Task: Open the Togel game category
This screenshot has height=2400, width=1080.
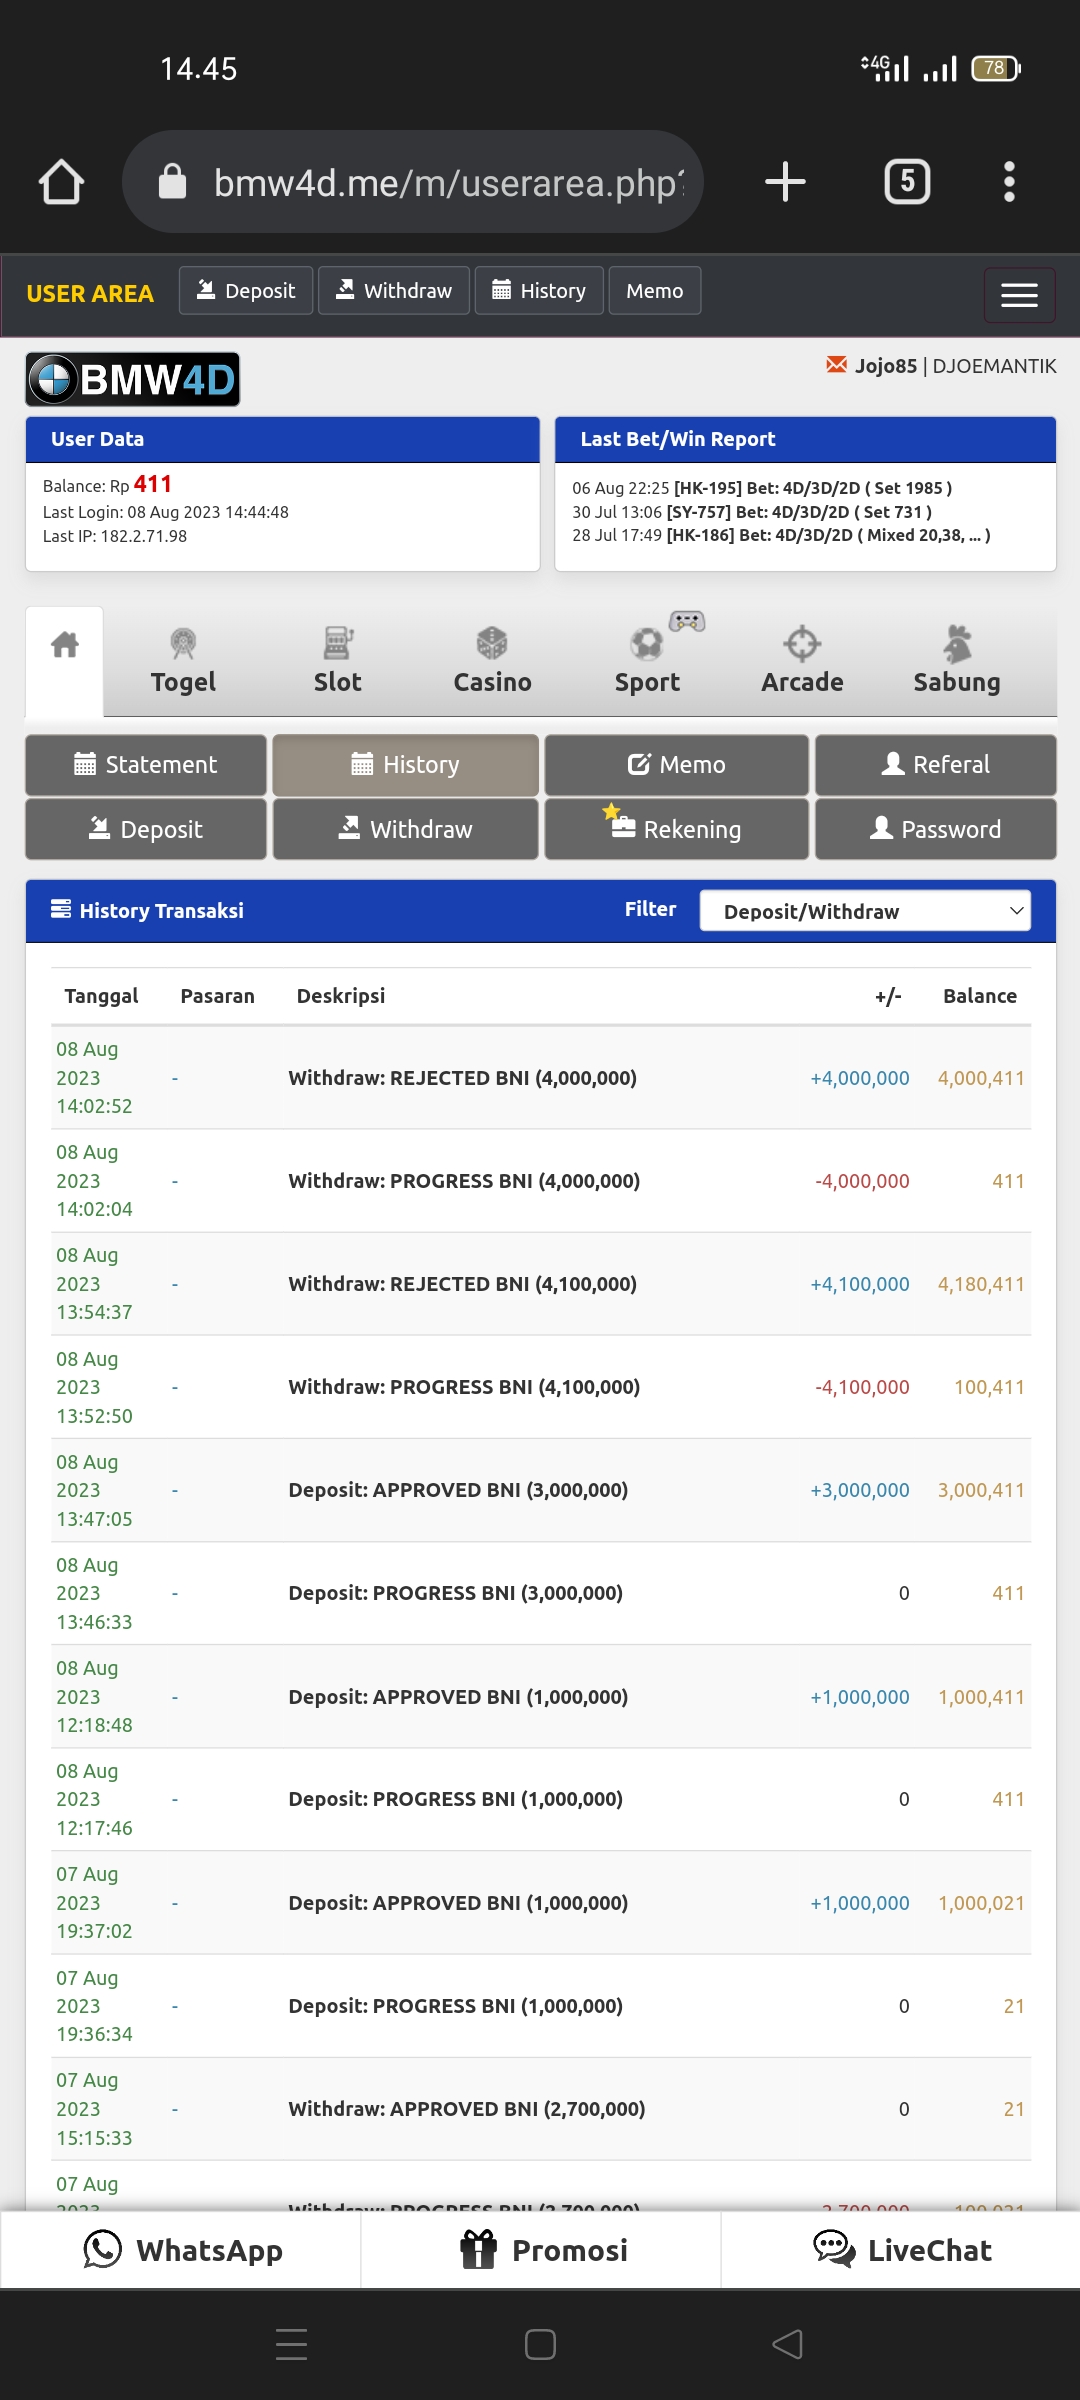Action: (183, 661)
